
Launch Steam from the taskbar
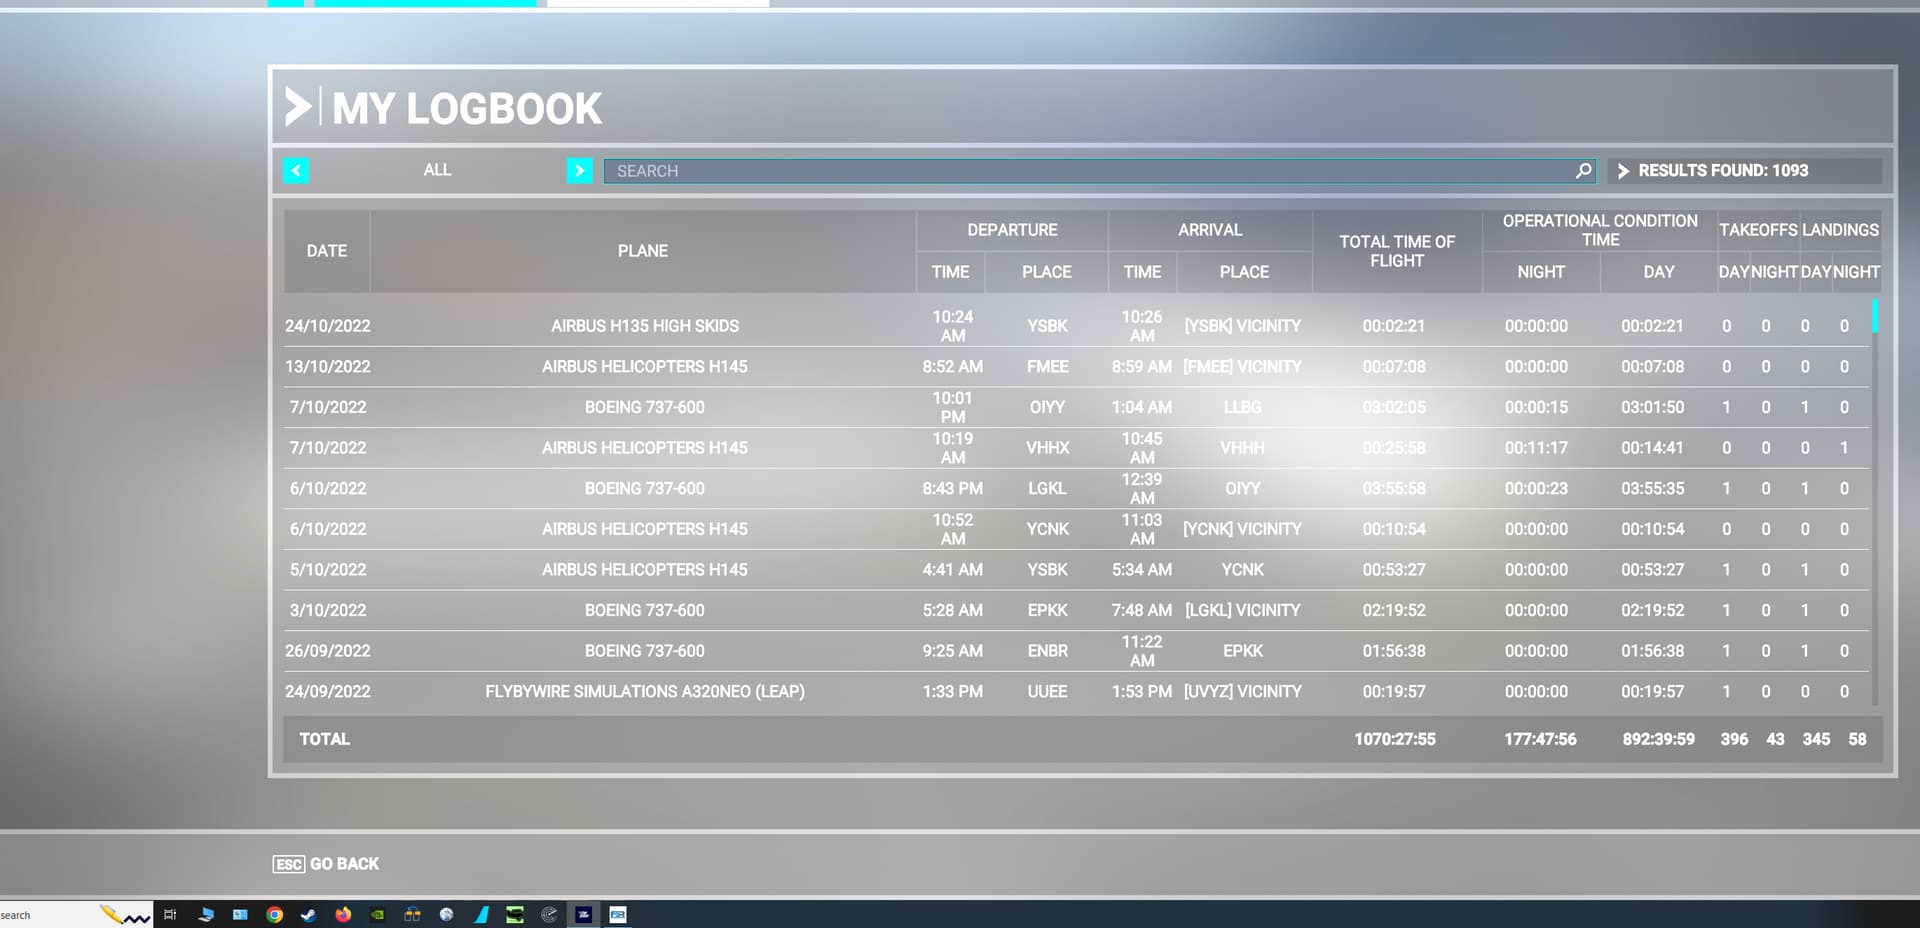coord(308,915)
